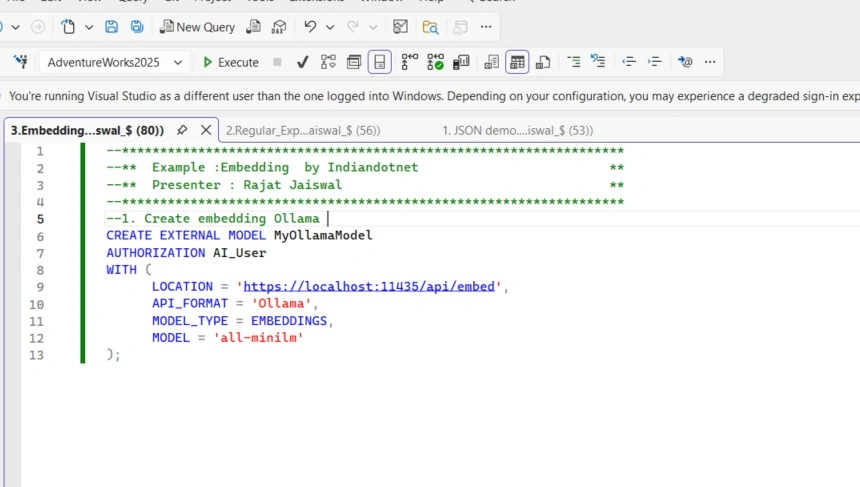This screenshot has height=487, width=860.
Task: Execute the current query
Action: [x=230, y=62]
